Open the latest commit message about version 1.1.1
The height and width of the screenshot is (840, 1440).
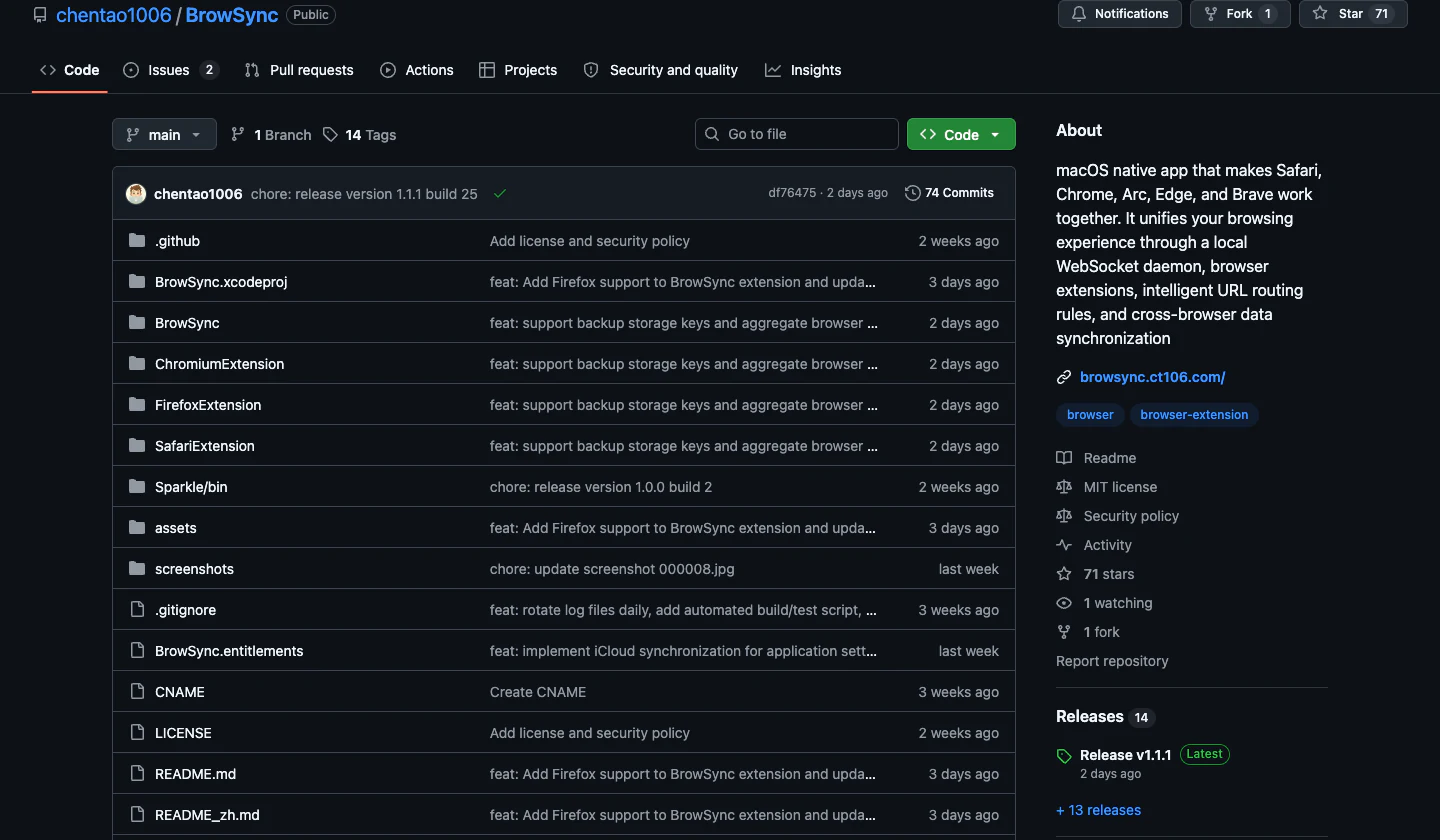pyautogui.click(x=364, y=194)
